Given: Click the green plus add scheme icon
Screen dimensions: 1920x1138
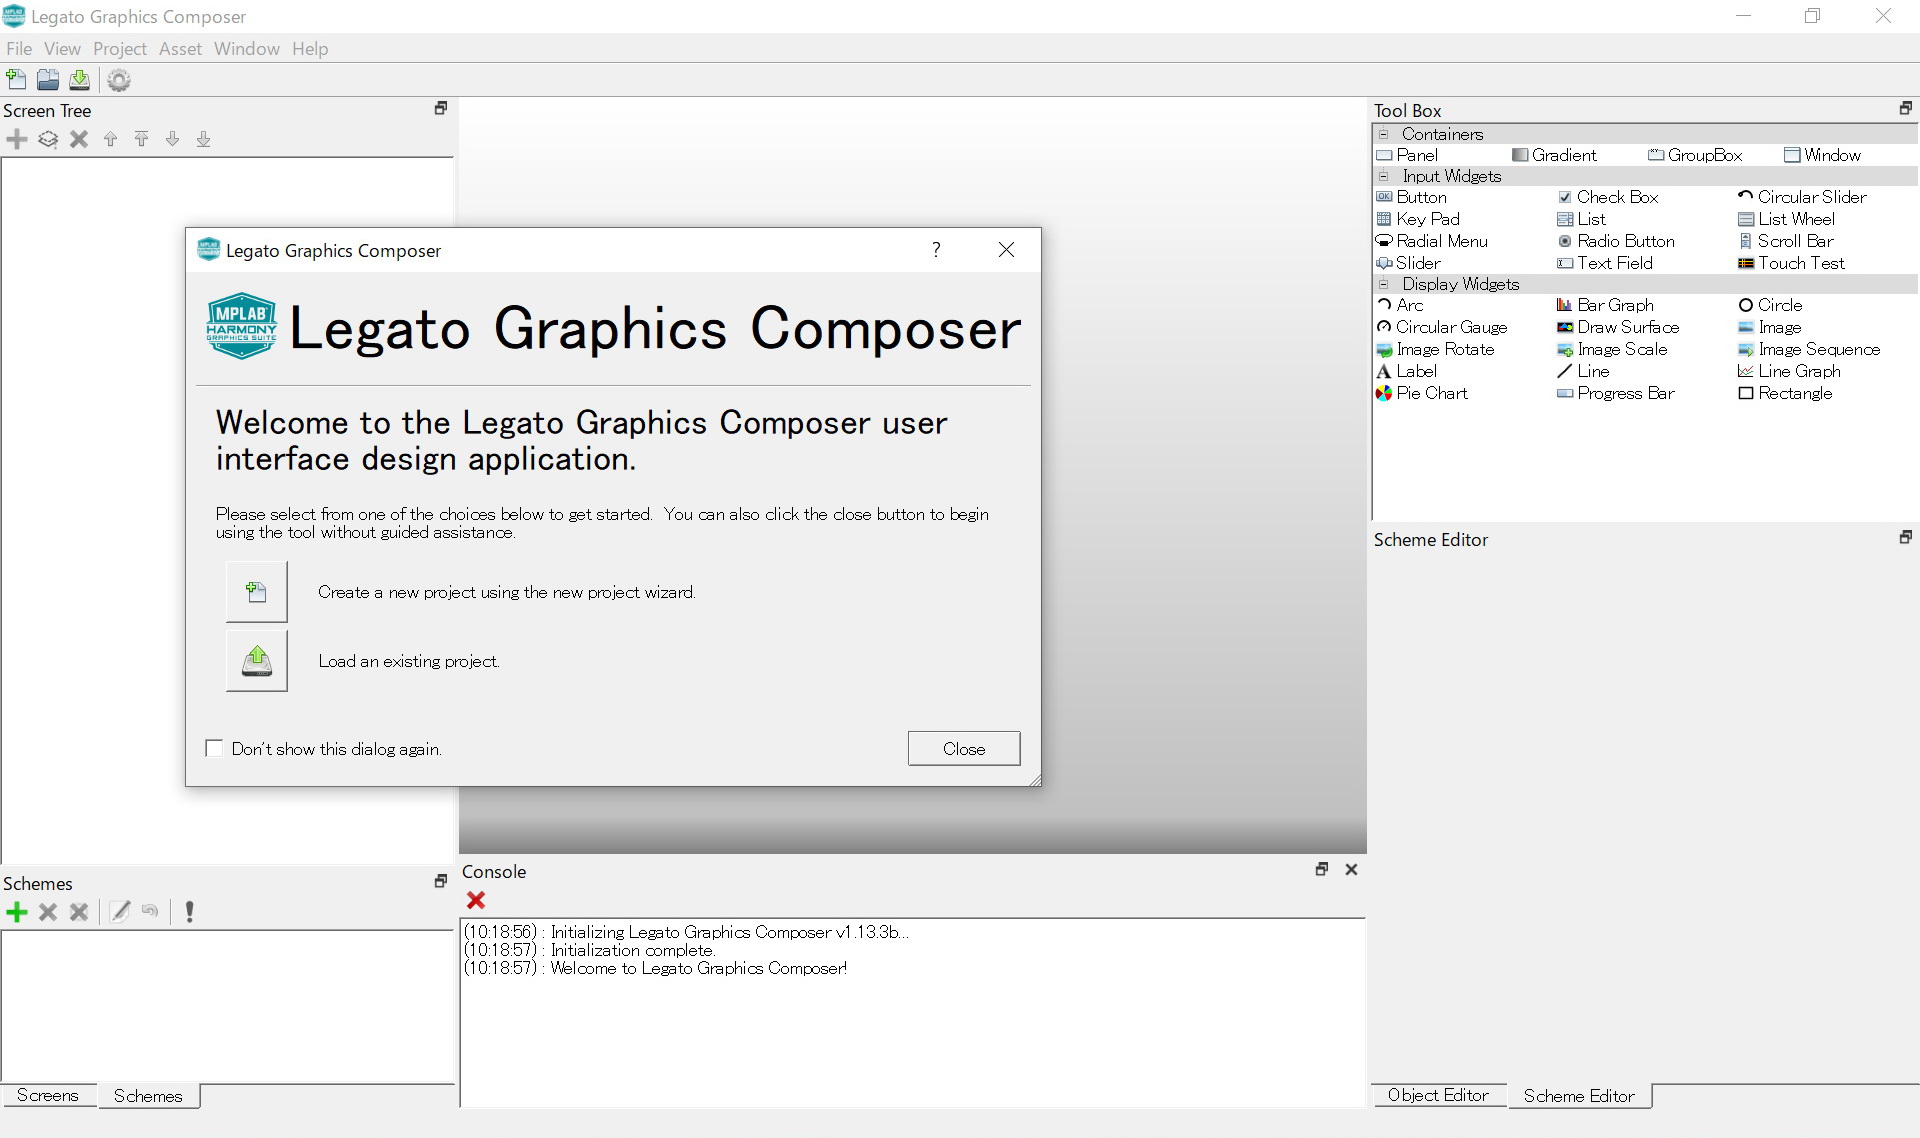Looking at the screenshot, I should click(17, 912).
